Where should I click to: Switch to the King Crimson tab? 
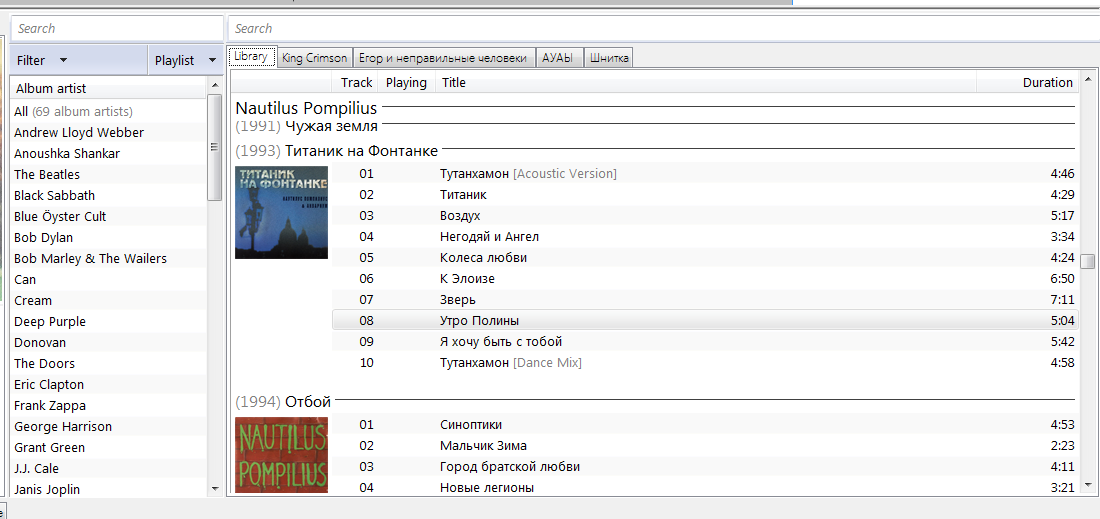314,58
